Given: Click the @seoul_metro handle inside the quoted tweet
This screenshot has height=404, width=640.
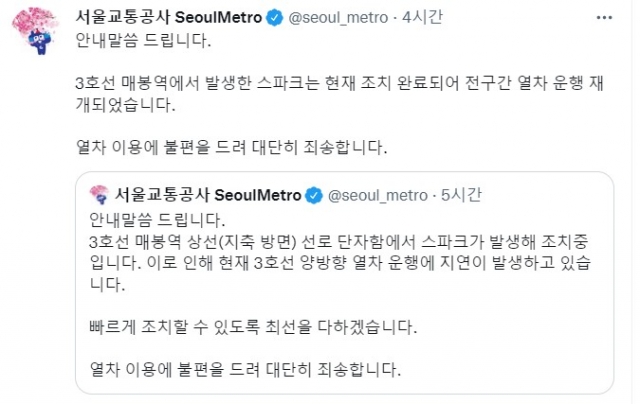Looking at the screenshot, I should point(378,195).
